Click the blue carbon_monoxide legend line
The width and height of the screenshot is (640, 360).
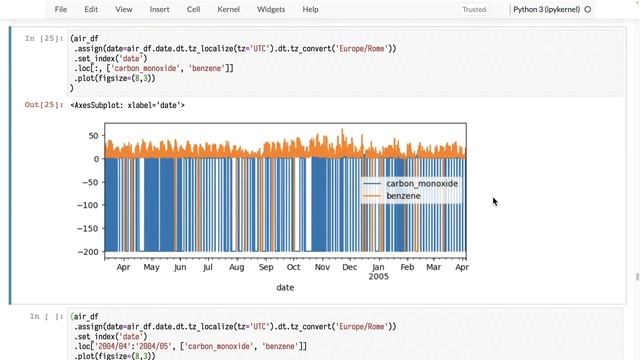tap(372, 184)
